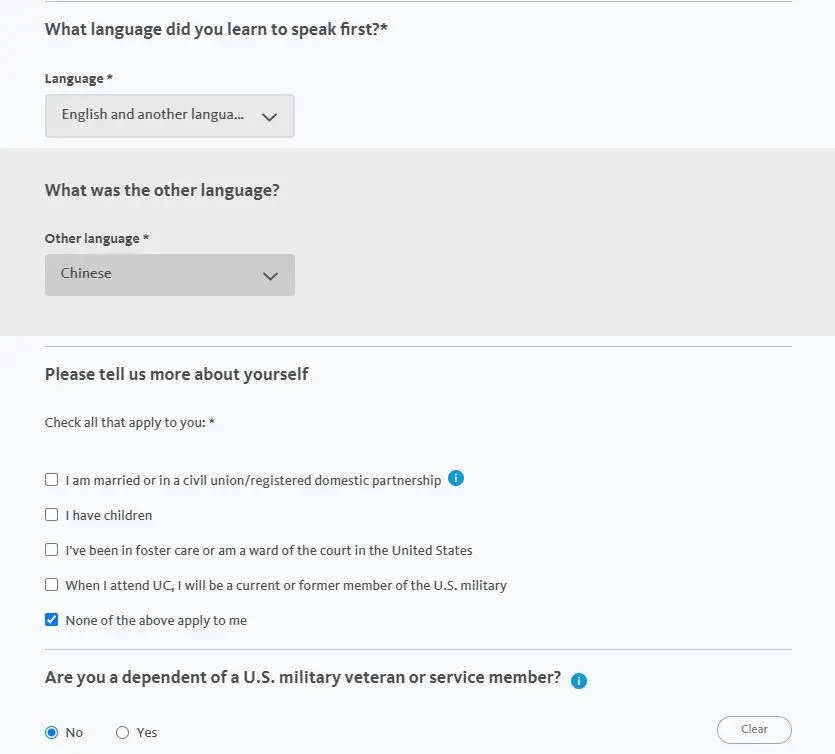Click the U.S. military attendance label text
This screenshot has width=835, height=754.
[x=286, y=586]
